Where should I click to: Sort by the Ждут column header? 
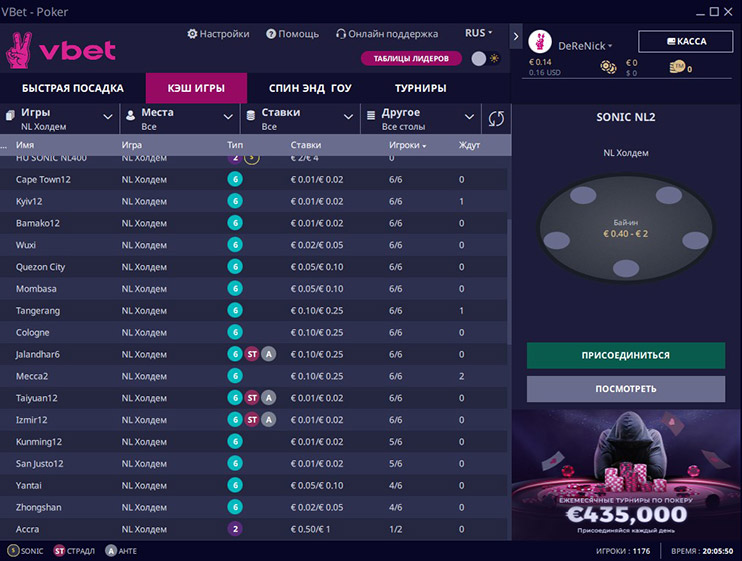[469, 145]
